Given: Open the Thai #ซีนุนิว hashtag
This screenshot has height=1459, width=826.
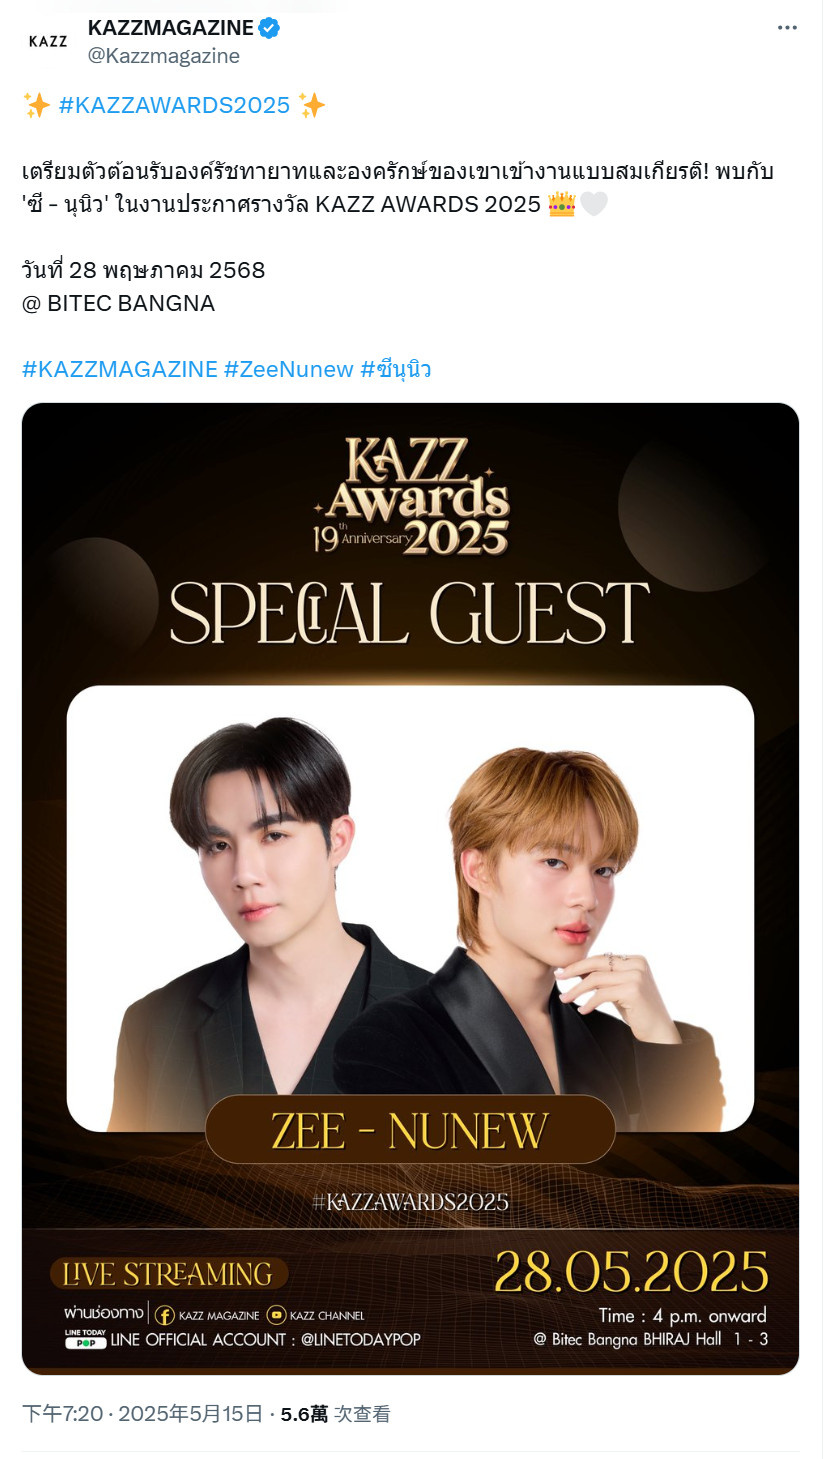Looking at the screenshot, I should (x=396, y=369).
